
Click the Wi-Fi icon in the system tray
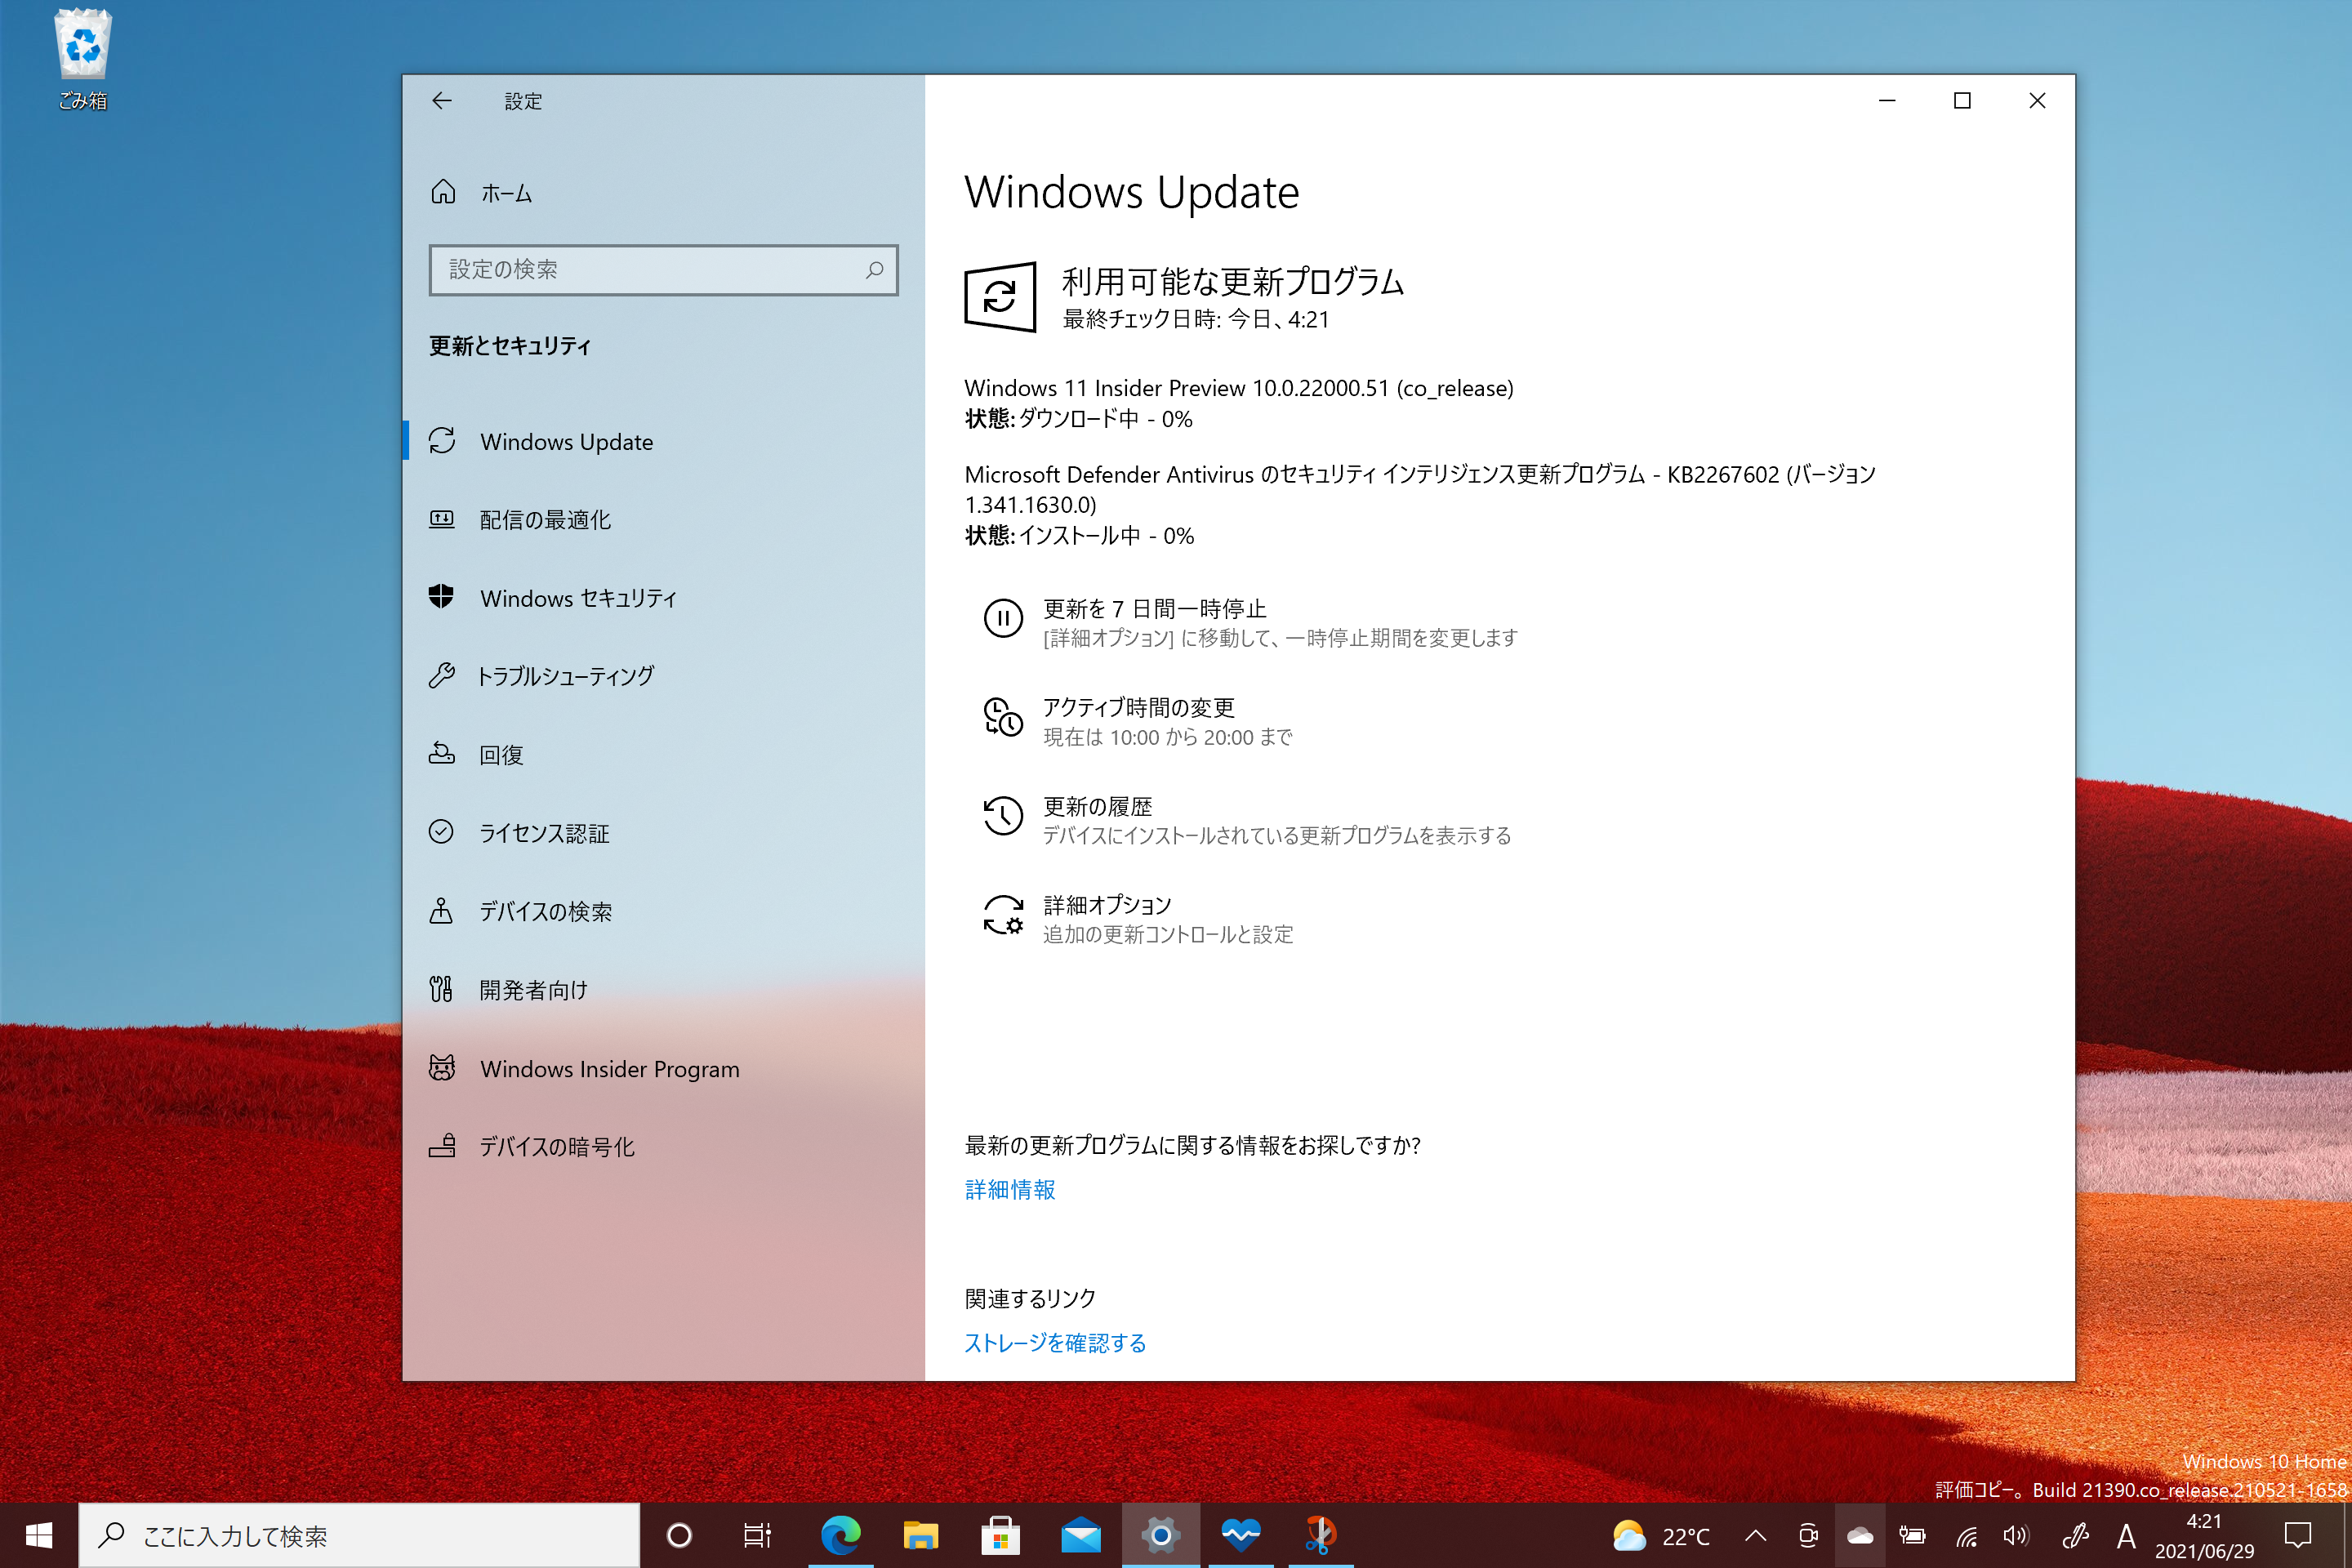click(1966, 1535)
